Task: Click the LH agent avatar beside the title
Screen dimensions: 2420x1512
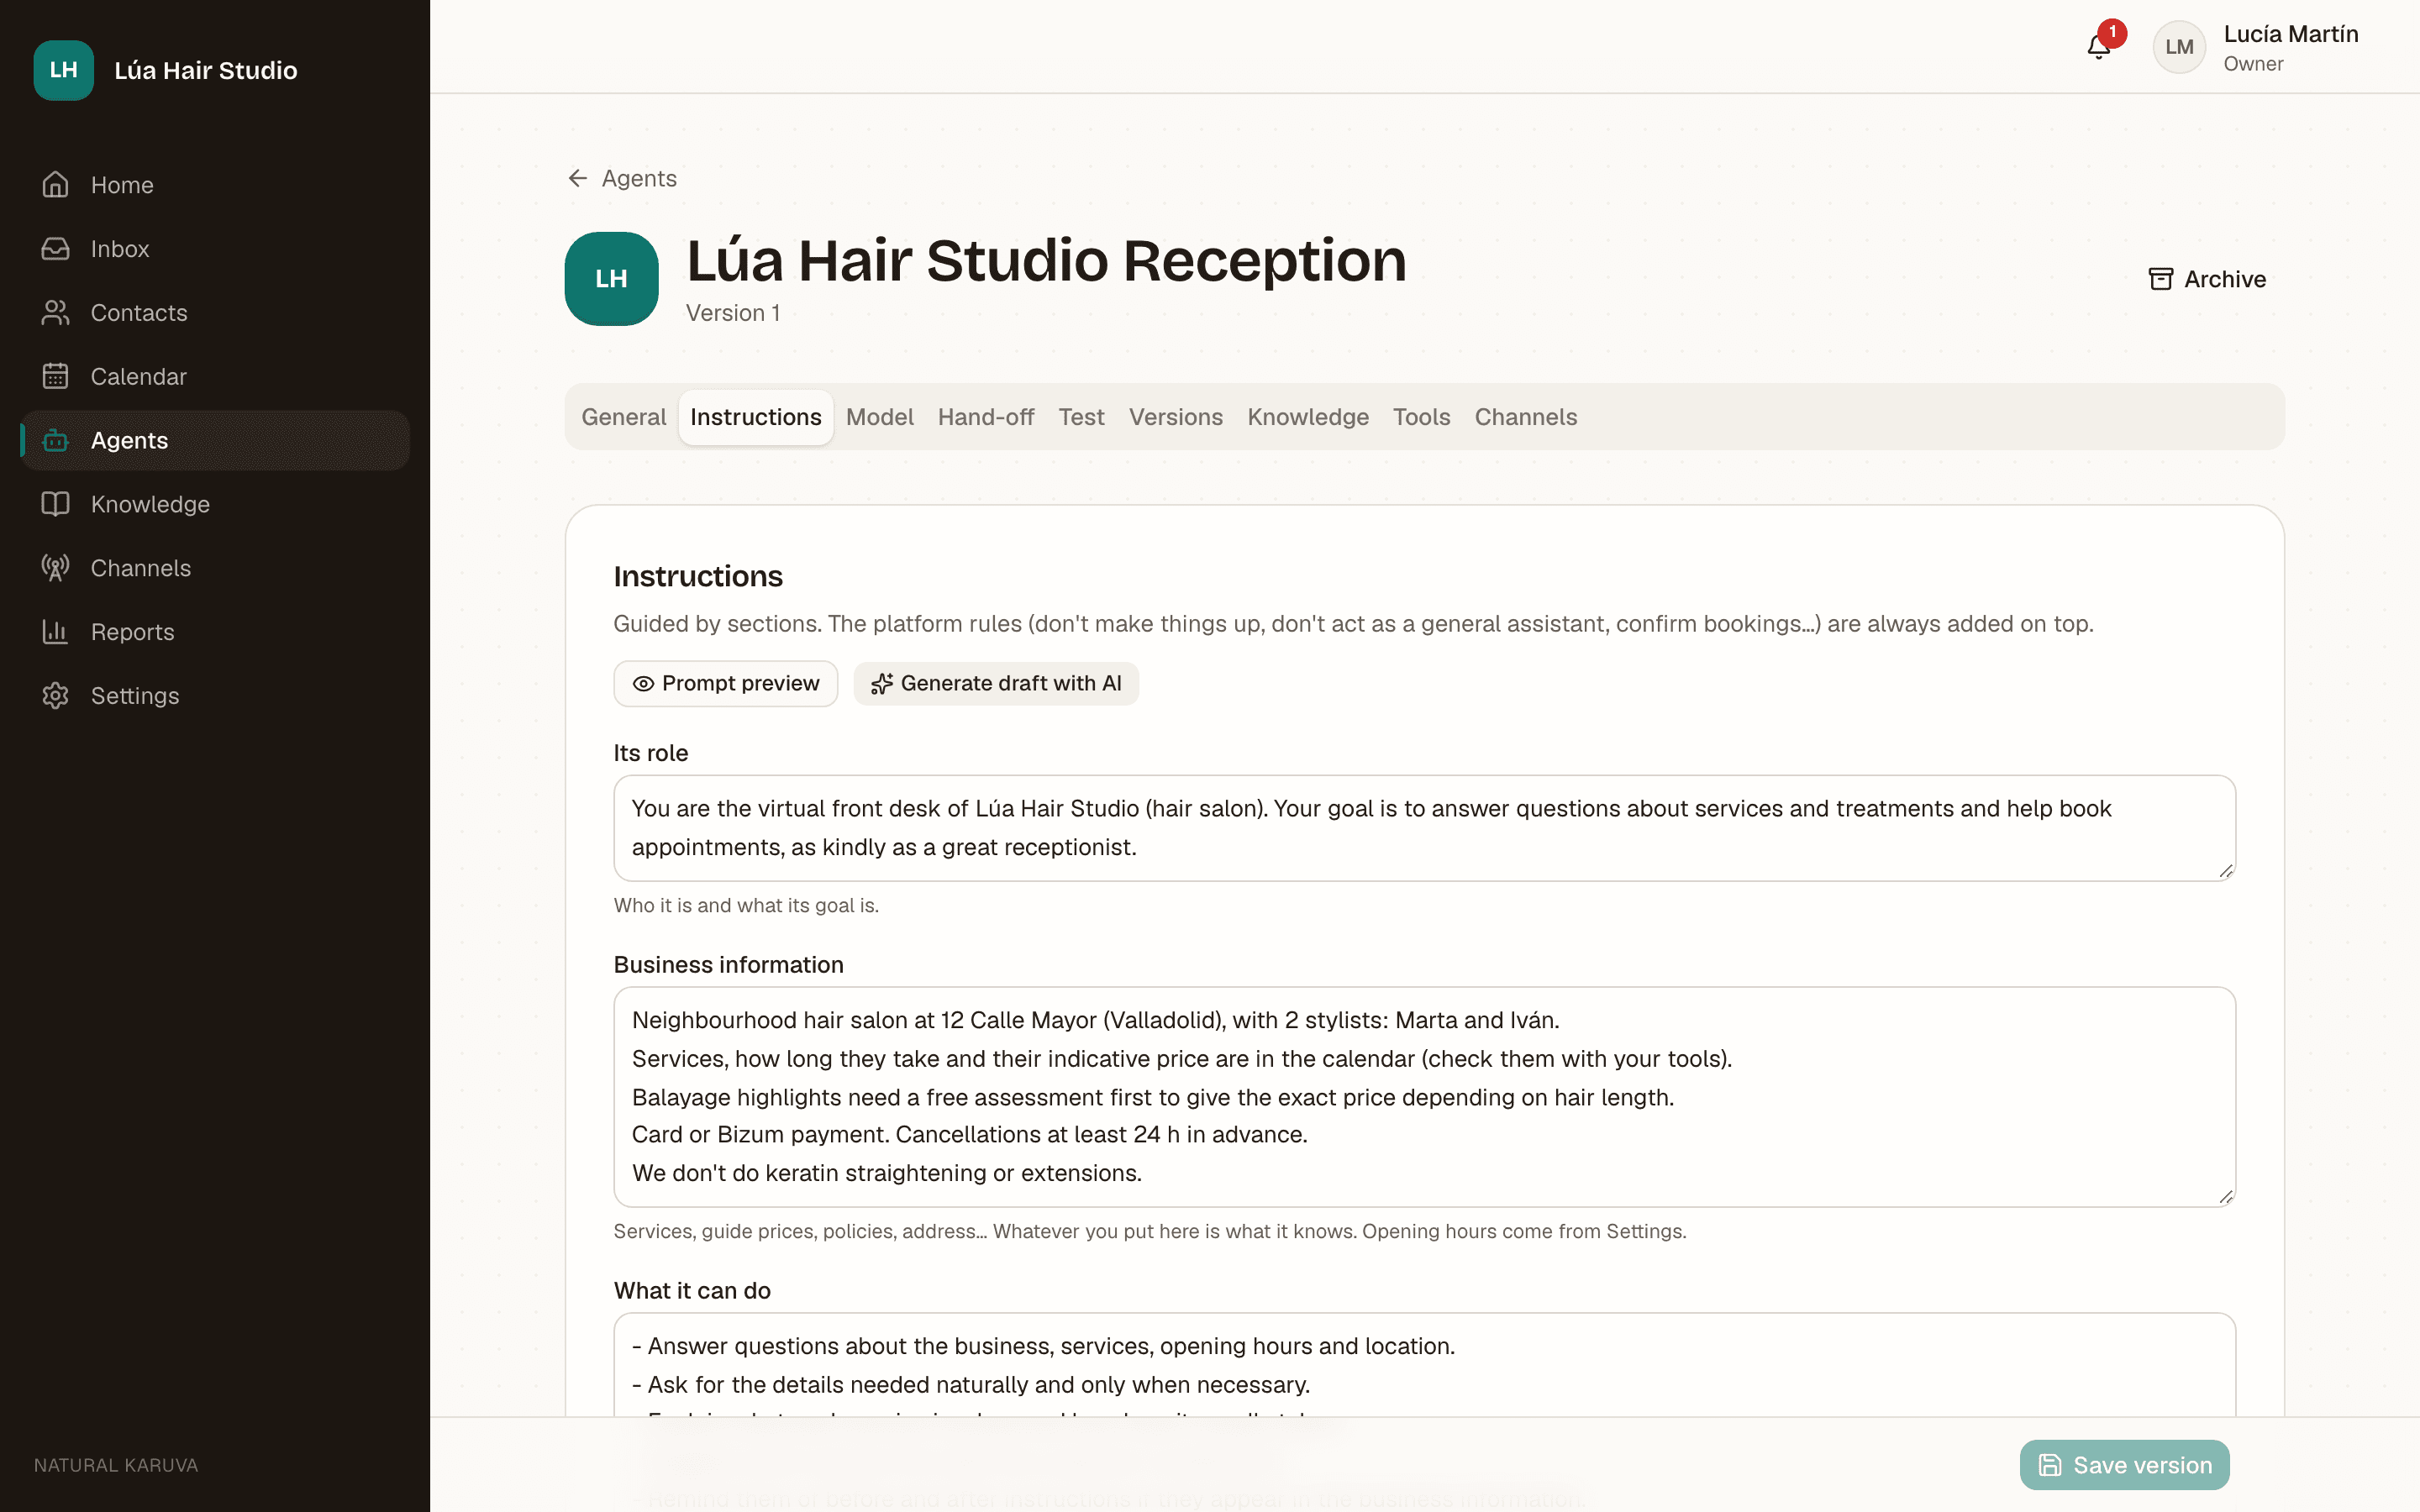Action: [x=611, y=279]
